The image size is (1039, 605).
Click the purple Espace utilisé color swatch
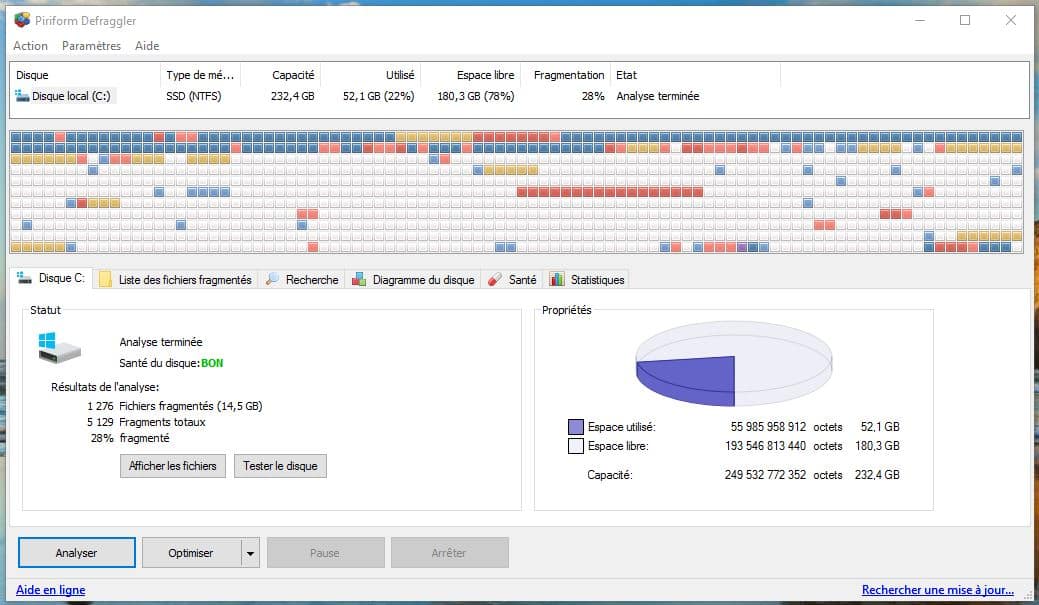(575, 427)
